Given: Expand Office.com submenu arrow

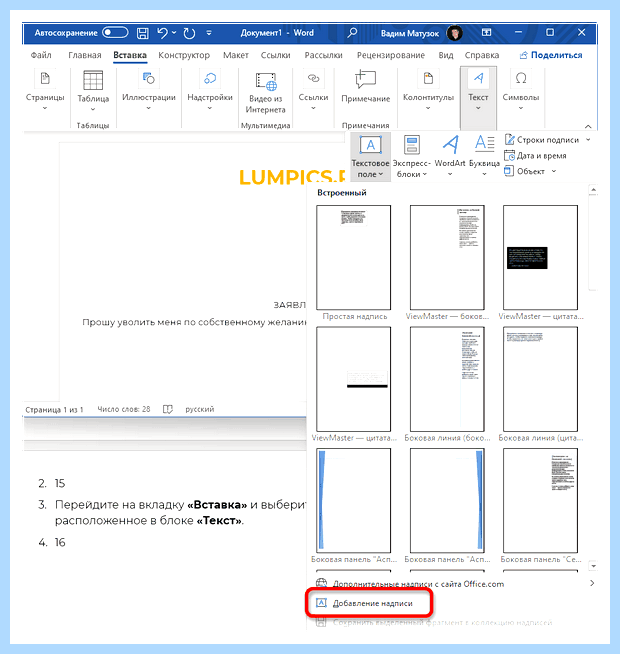Looking at the screenshot, I should tap(592, 584).
